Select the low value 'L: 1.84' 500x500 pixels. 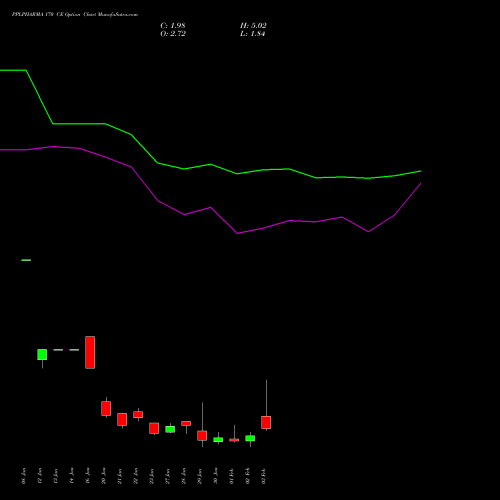[x=252, y=34]
